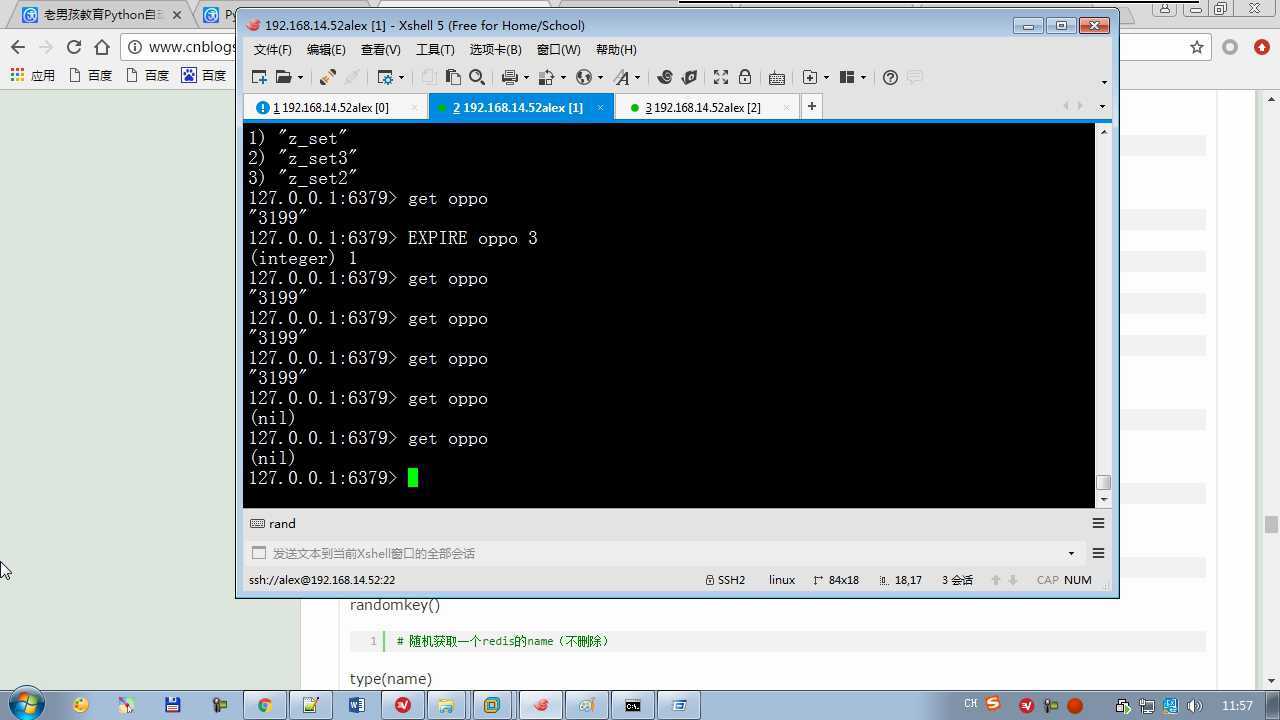Image resolution: width=1280 pixels, height=720 pixels.
Task: Click the 3 会话 status bar entry
Action: coord(957,580)
